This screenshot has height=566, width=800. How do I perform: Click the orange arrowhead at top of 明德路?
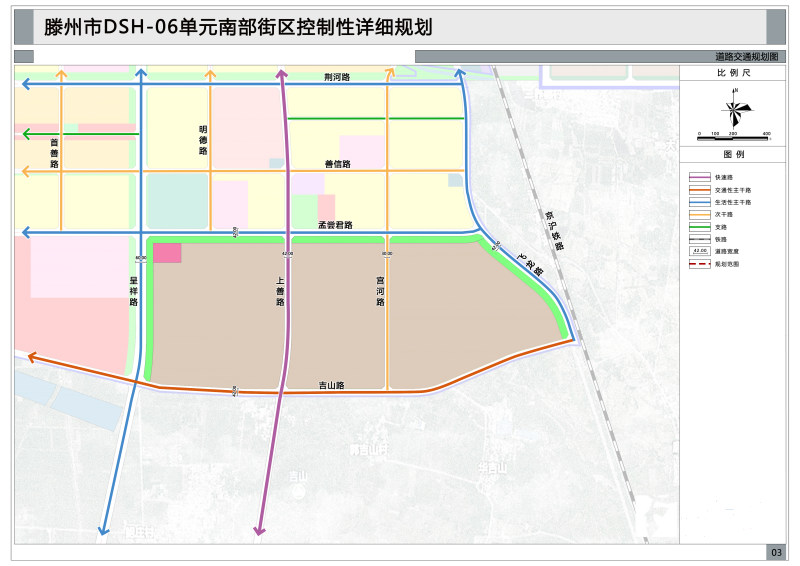tap(210, 75)
